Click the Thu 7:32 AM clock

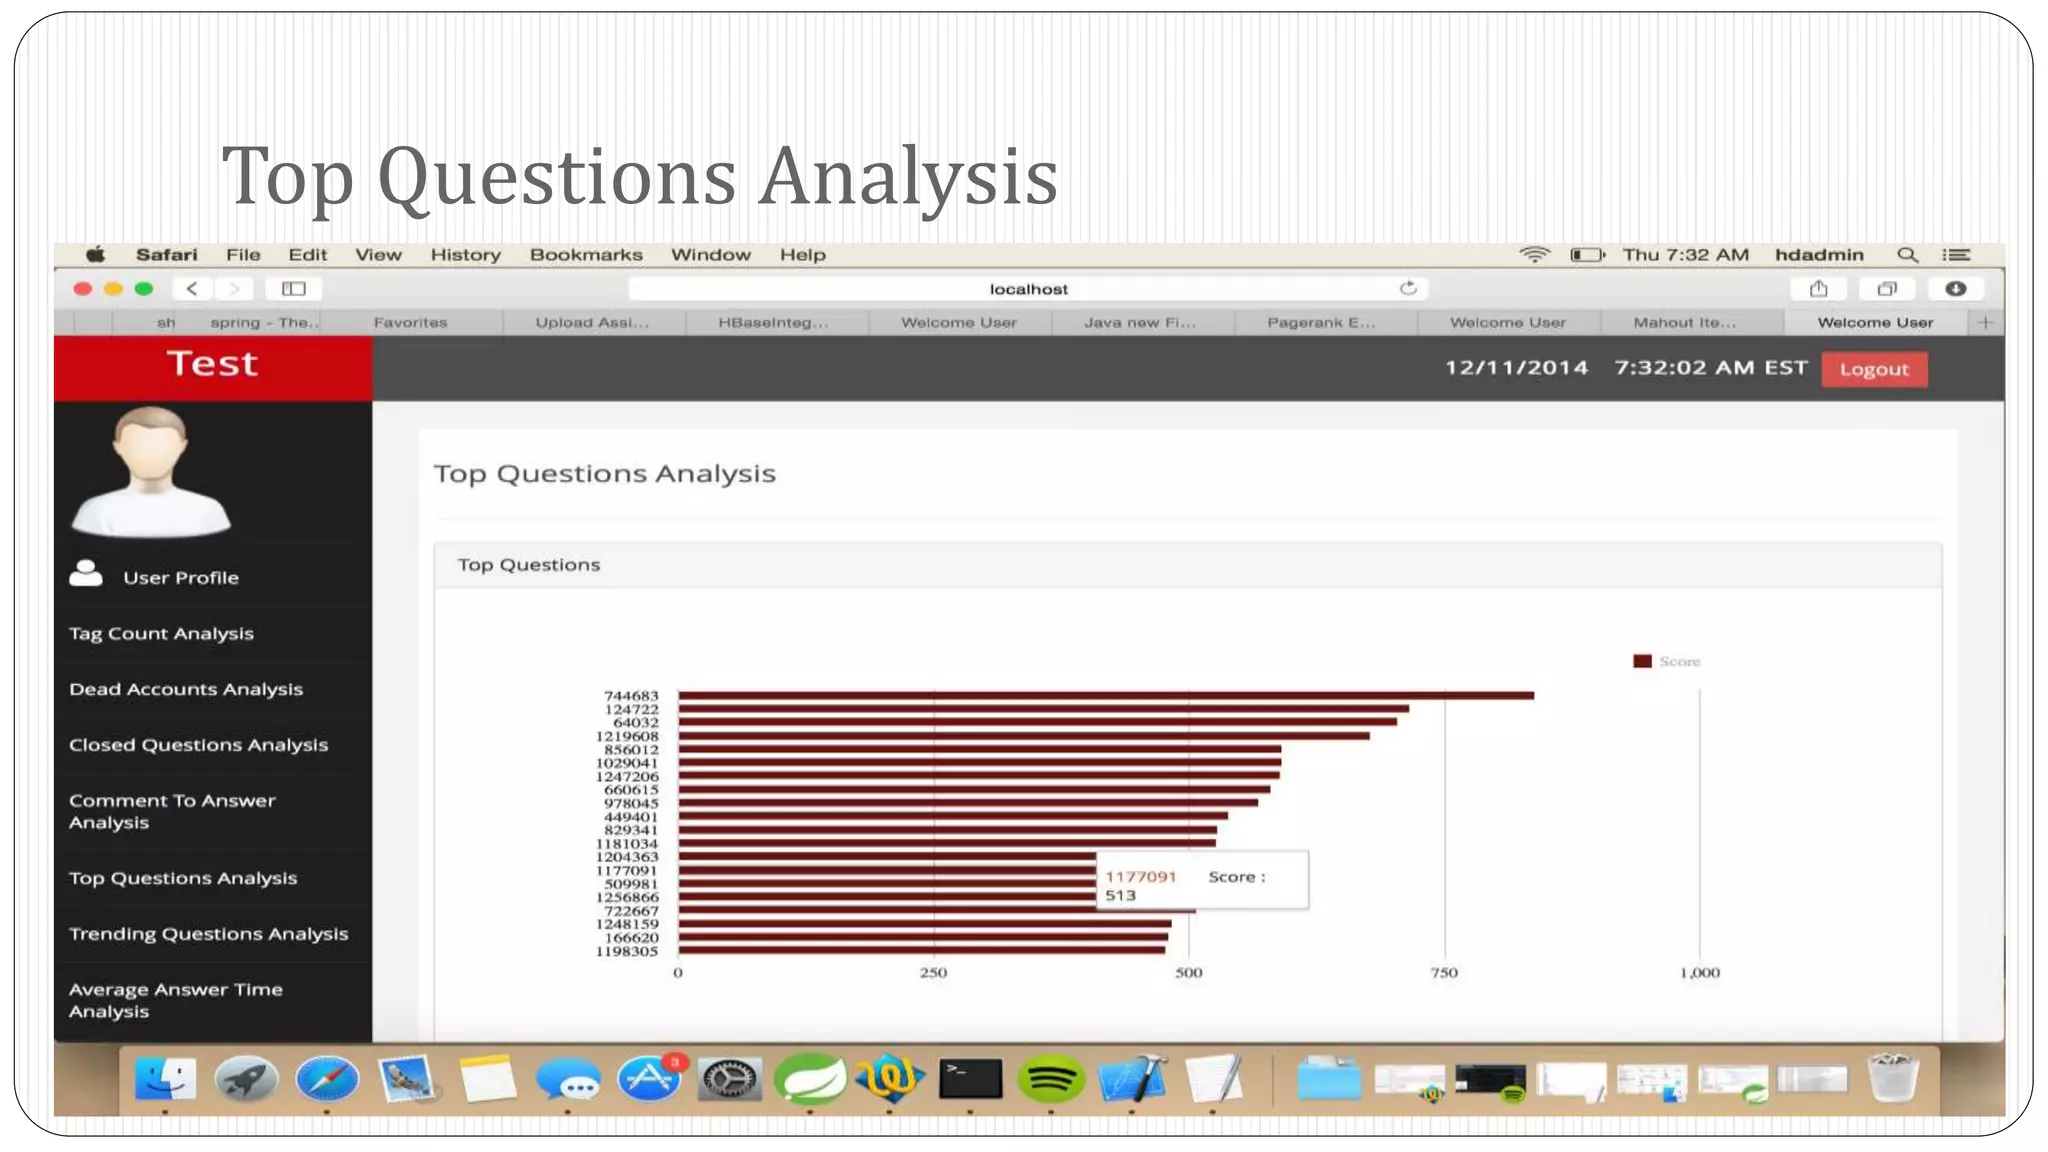click(1685, 255)
